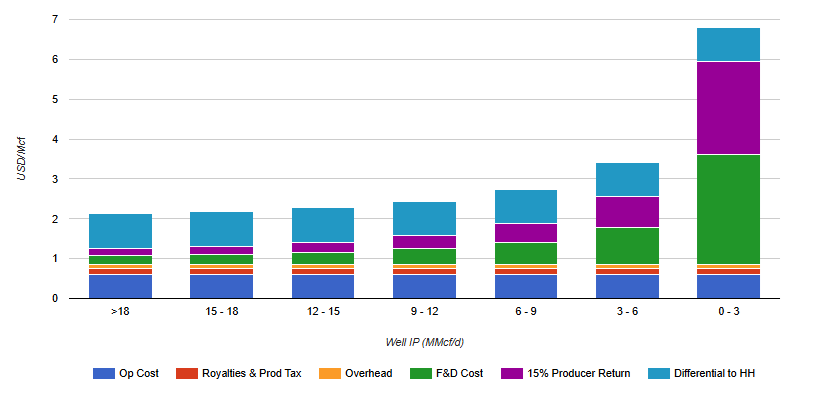Hide the 15% Producer Return series label
Screen dimensions: 814x408
[x=581, y=373]
